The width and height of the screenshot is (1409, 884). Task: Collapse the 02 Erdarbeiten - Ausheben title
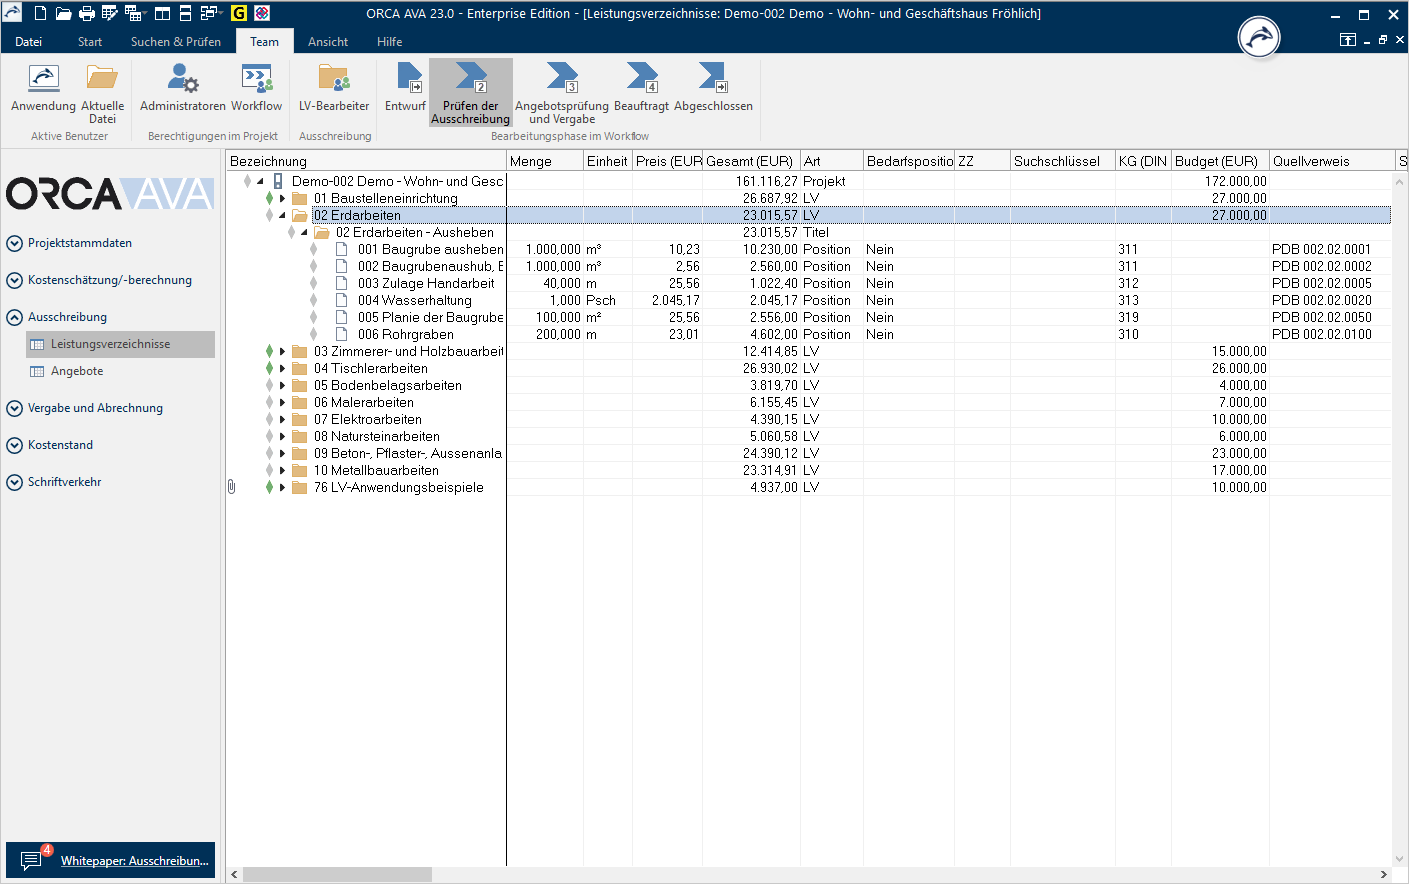click(304, 233)
